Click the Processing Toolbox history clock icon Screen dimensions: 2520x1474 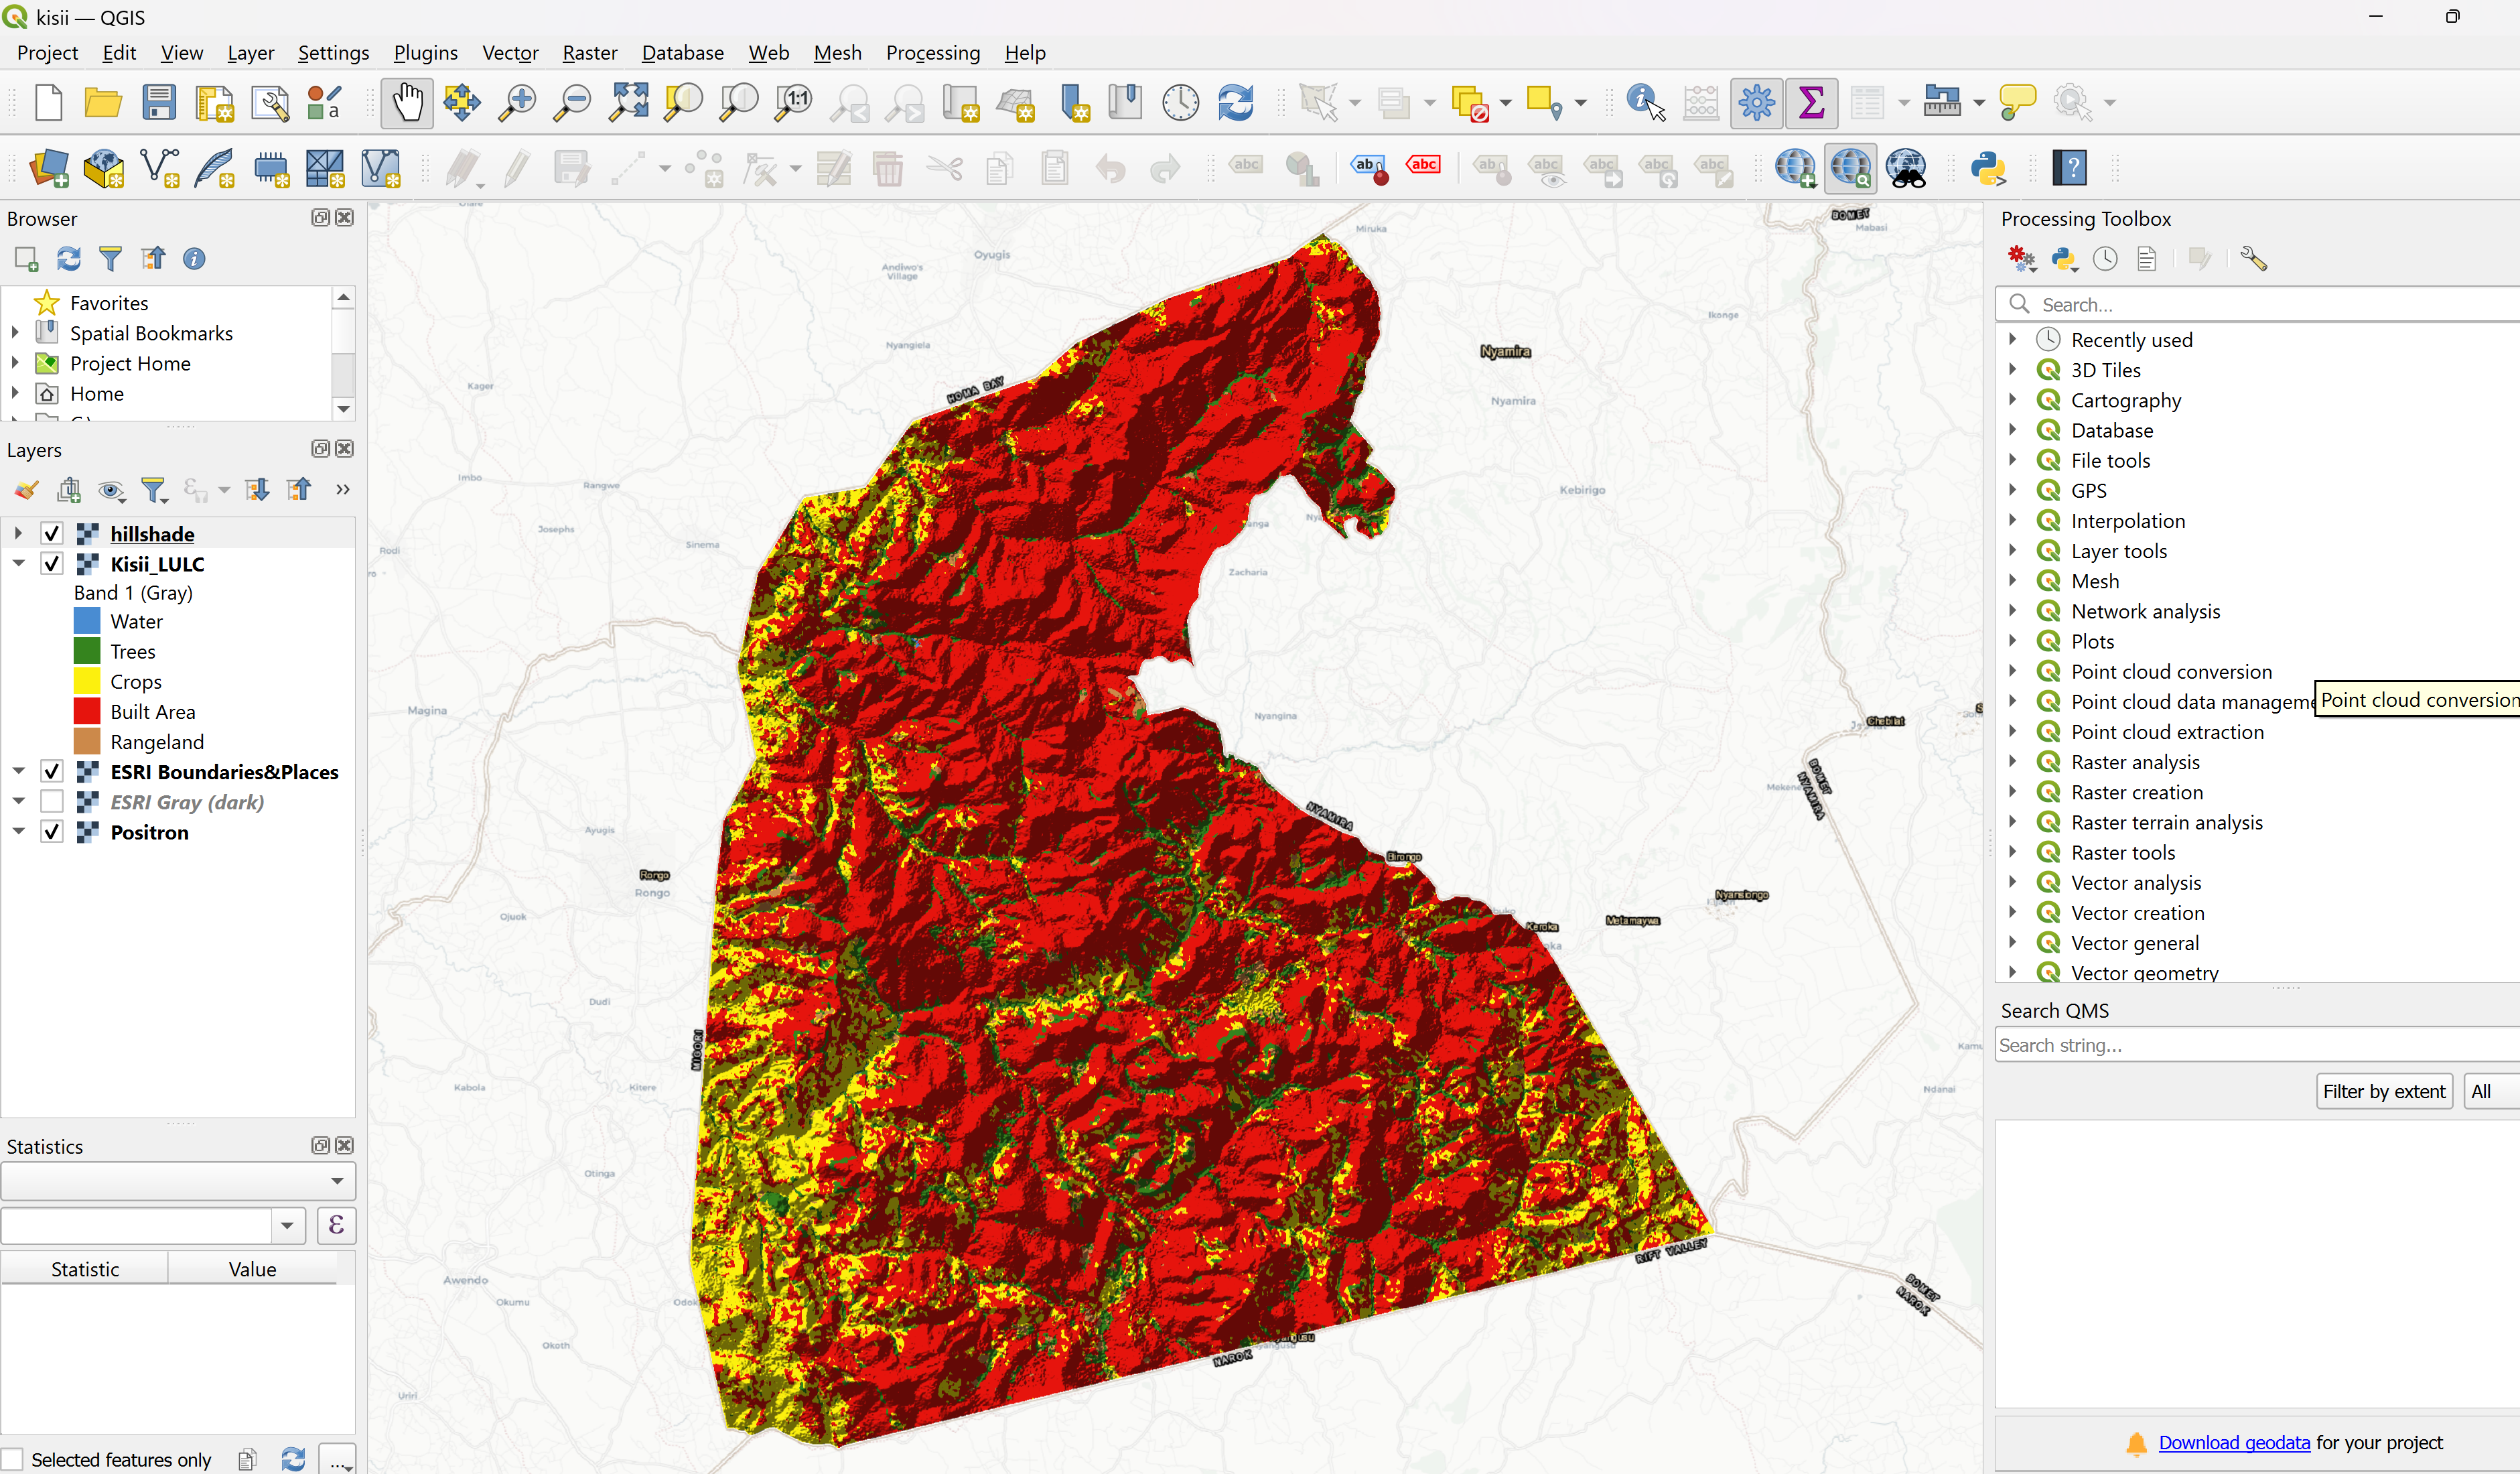(x=2105, y=259)
